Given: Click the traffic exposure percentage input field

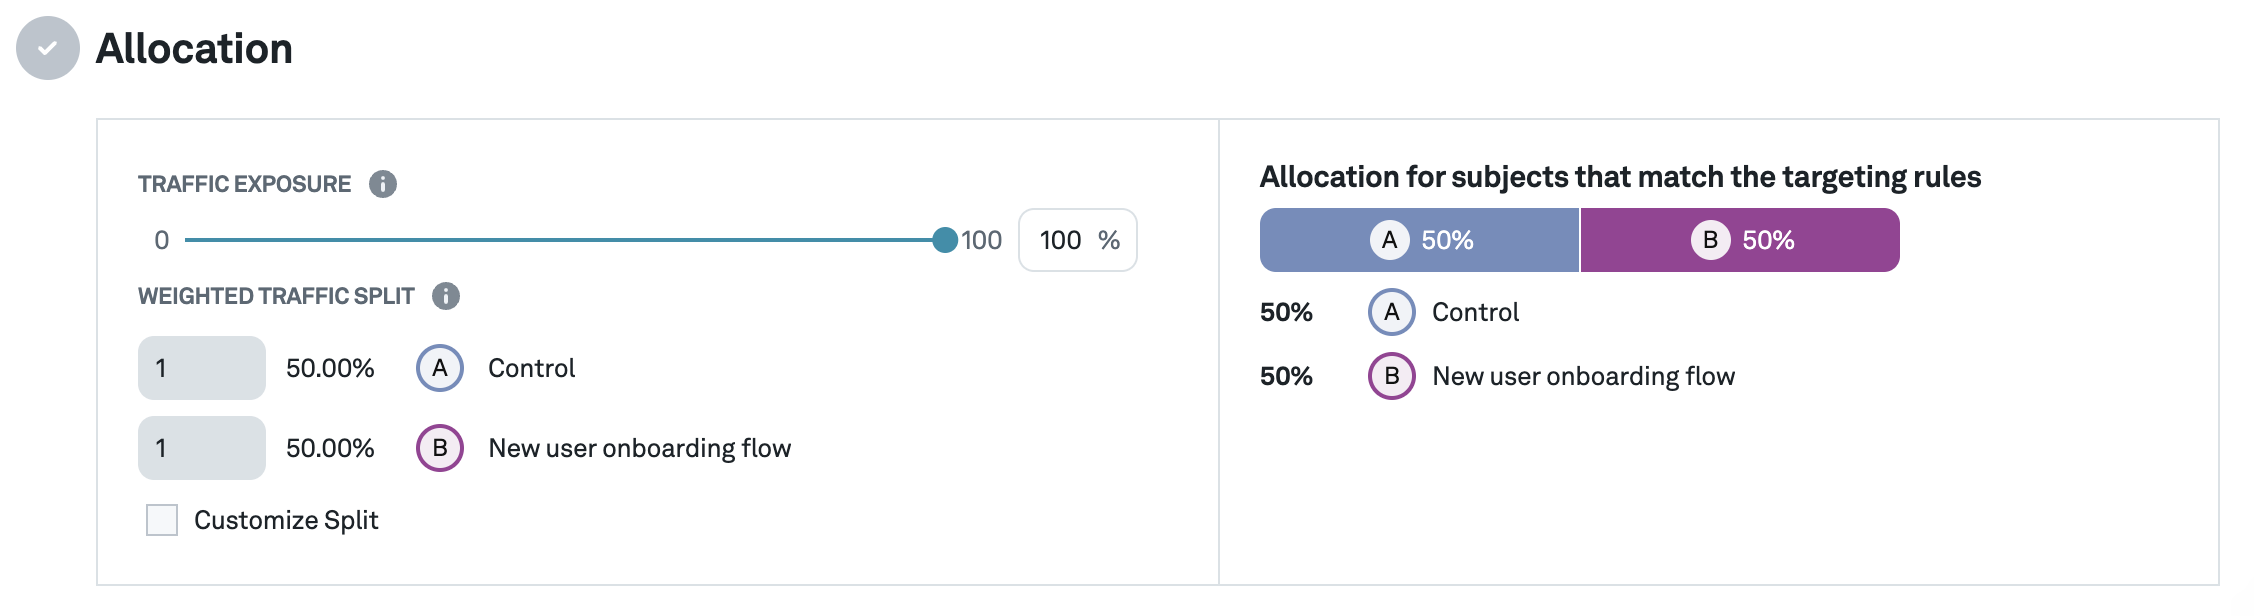Looking at the screenshot, I should pyautogui.click(x=1062, y=240).
